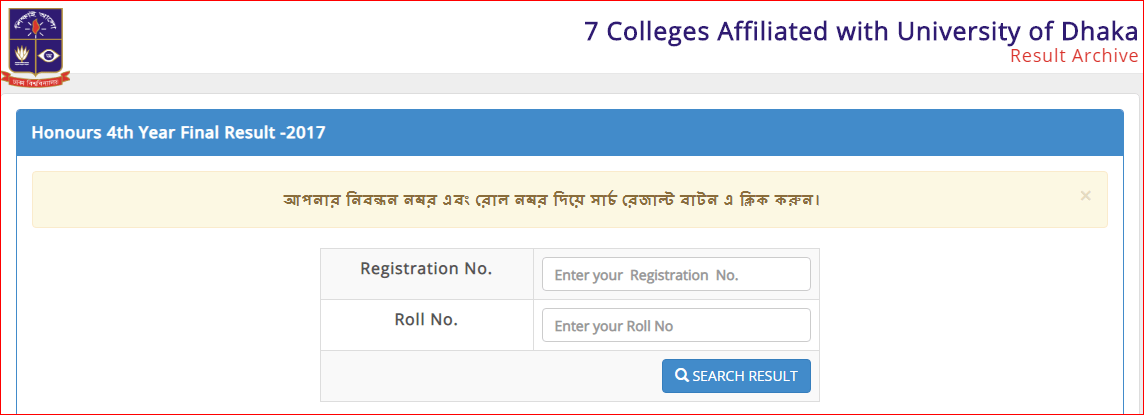Click the University of Dhaka crest logo
Image resolution: width=1144 pixels, height=415 pixels.
35,47
